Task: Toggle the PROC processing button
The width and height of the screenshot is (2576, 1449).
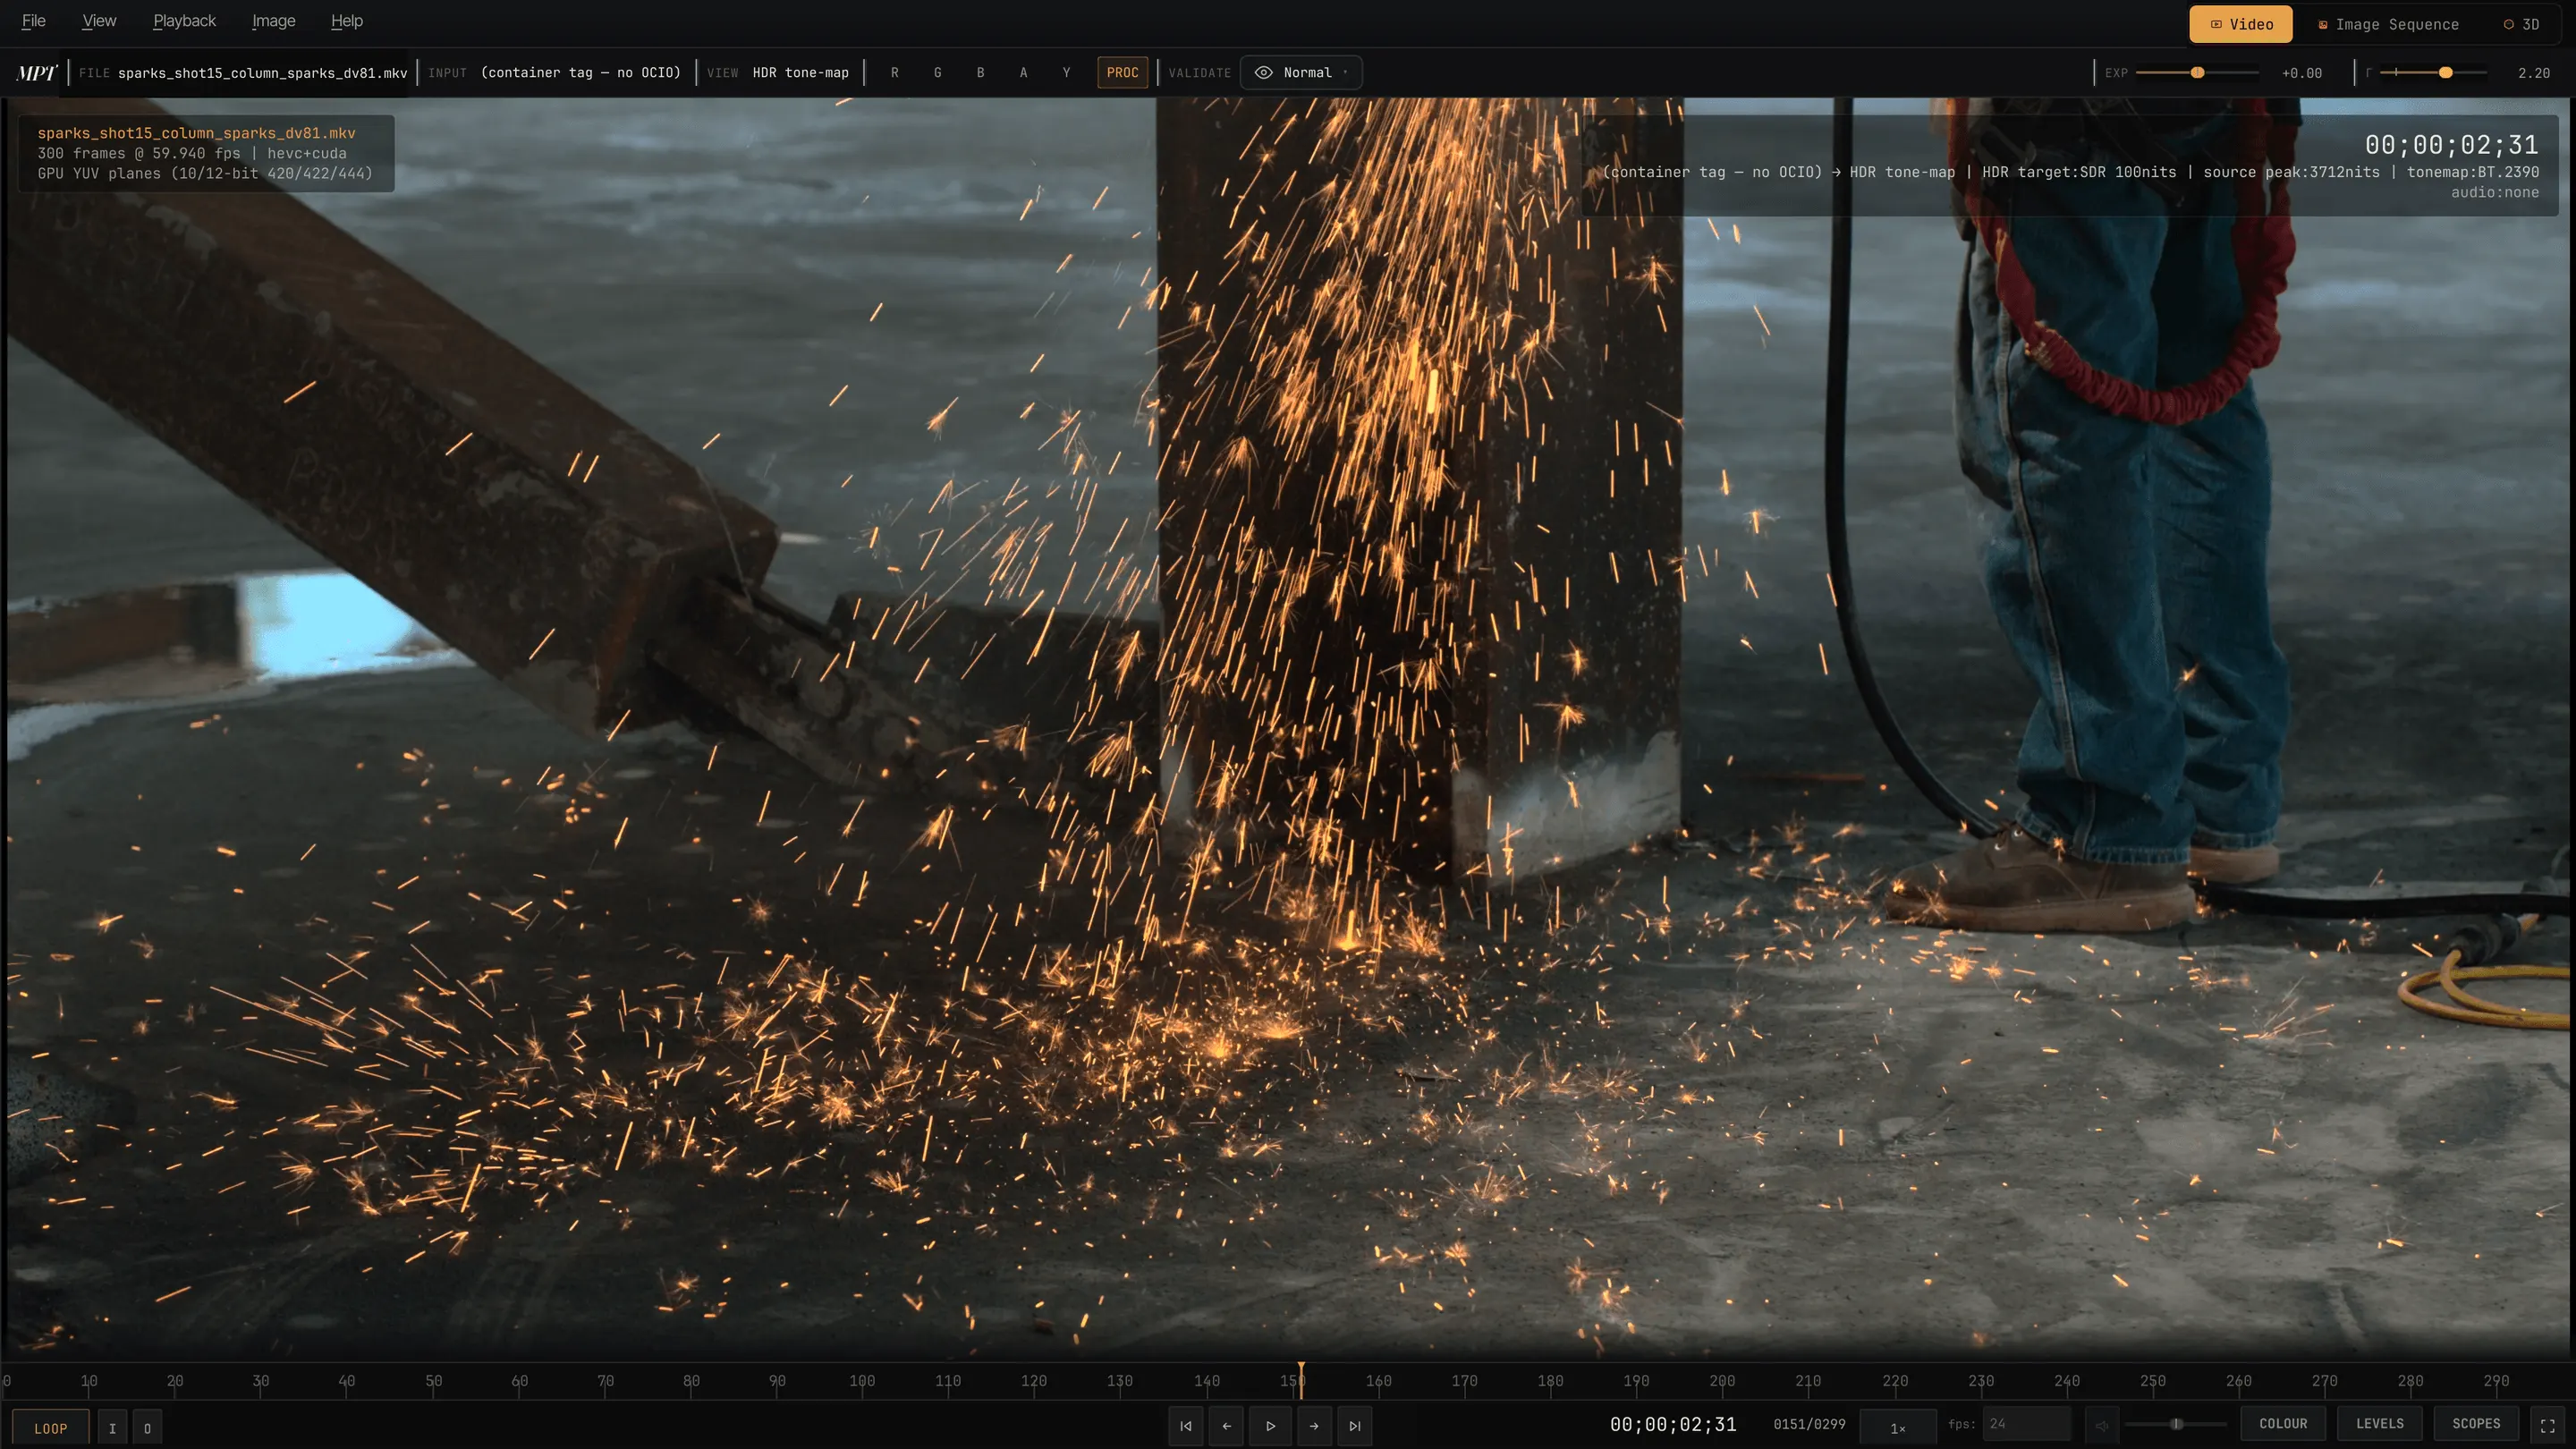Action: coord(1122,73)
